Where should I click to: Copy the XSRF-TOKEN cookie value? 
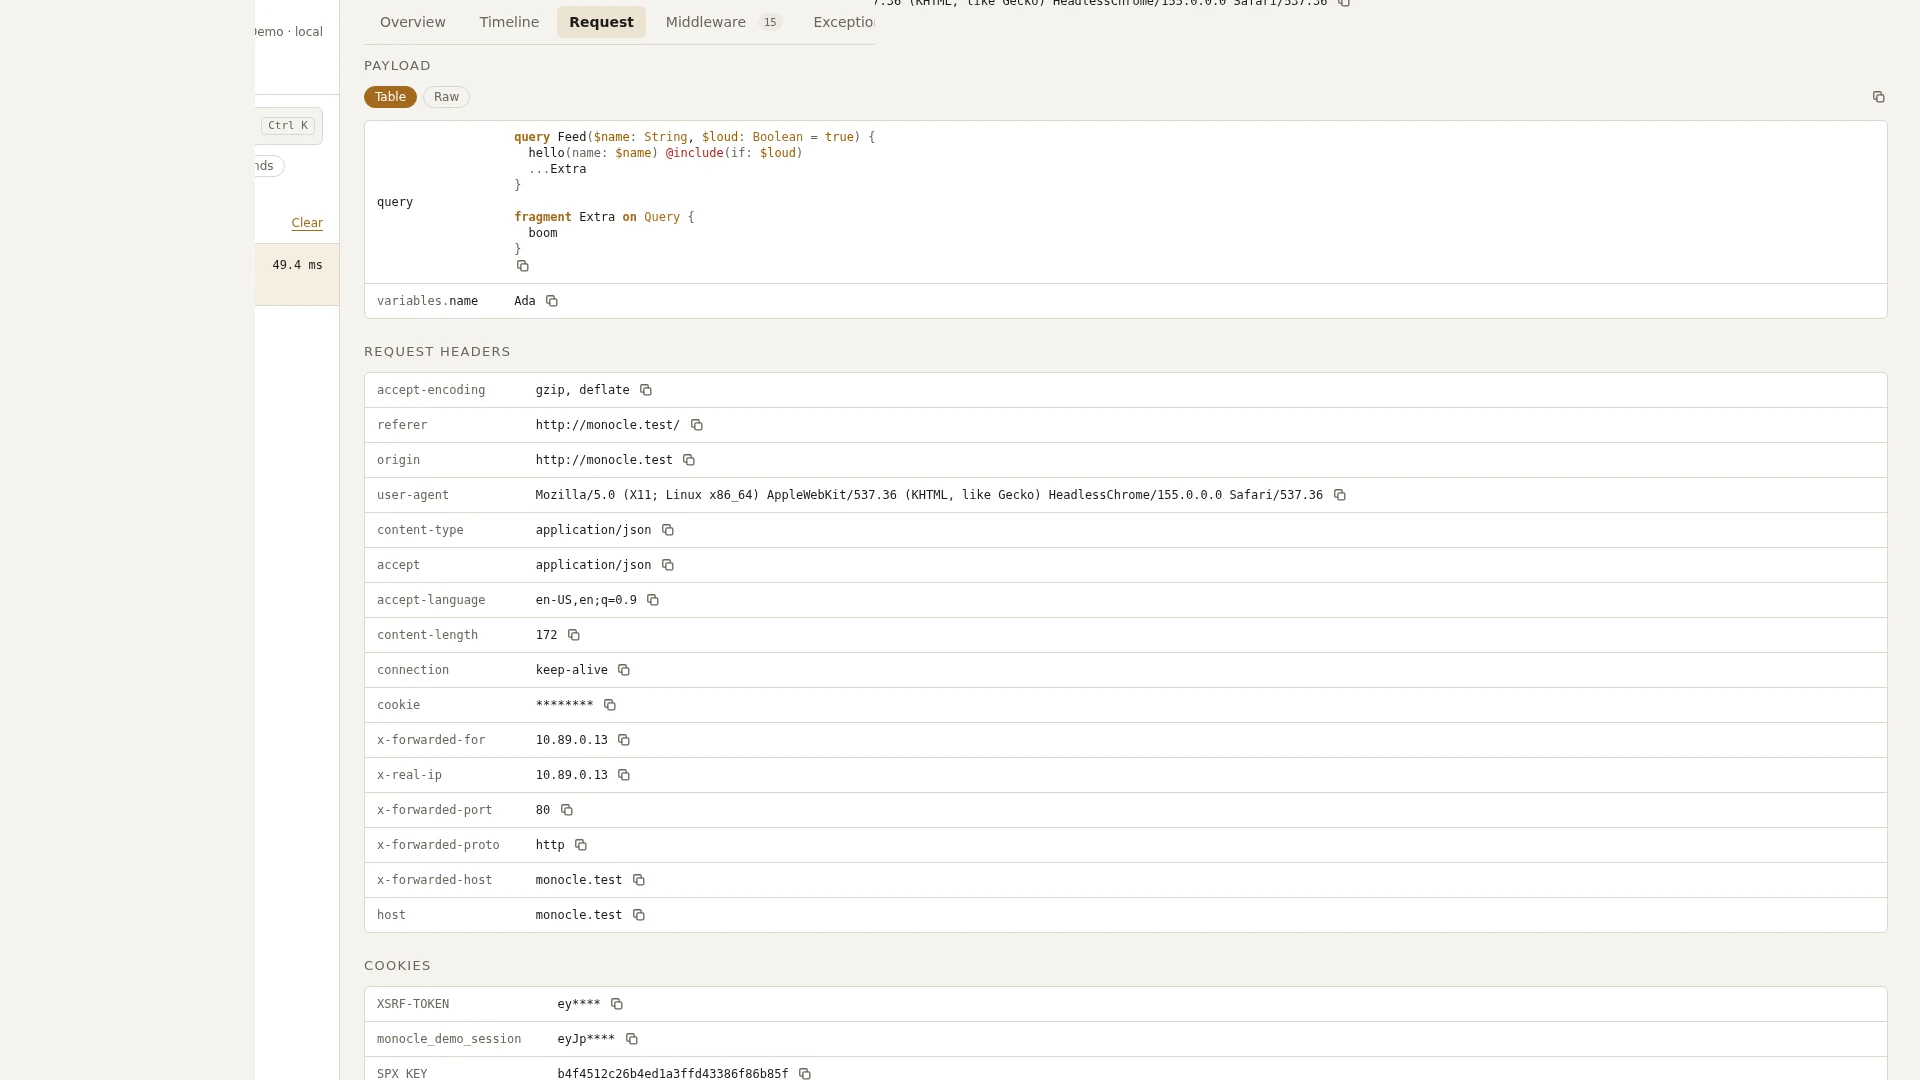616,1004
